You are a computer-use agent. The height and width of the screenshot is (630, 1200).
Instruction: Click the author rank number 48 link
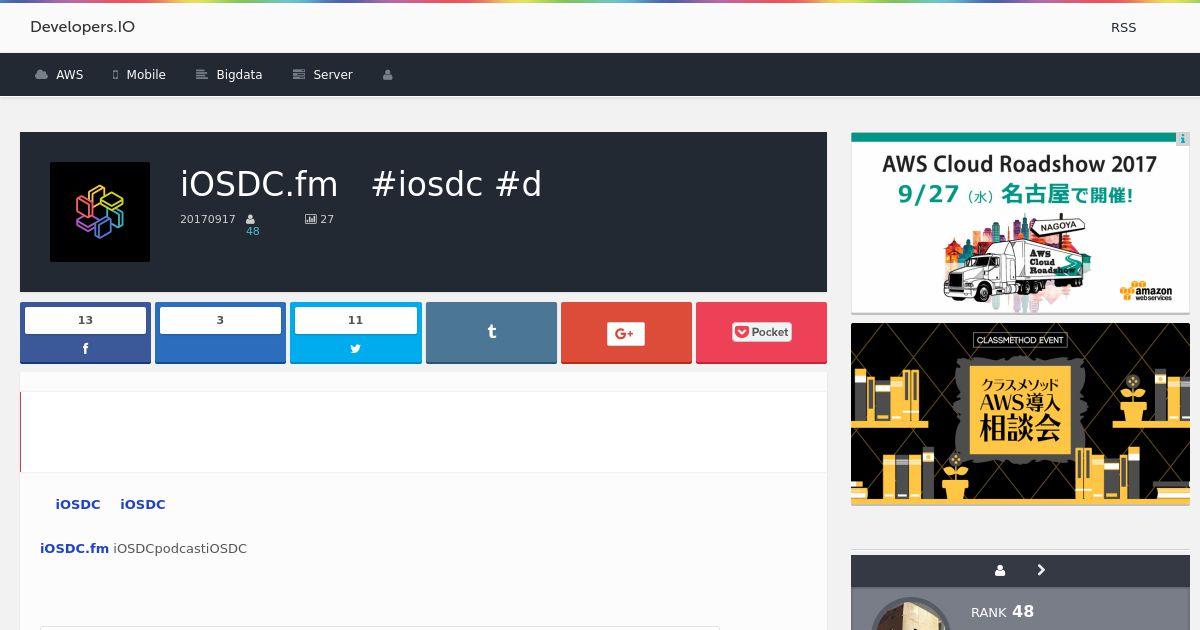click(252, 231)
